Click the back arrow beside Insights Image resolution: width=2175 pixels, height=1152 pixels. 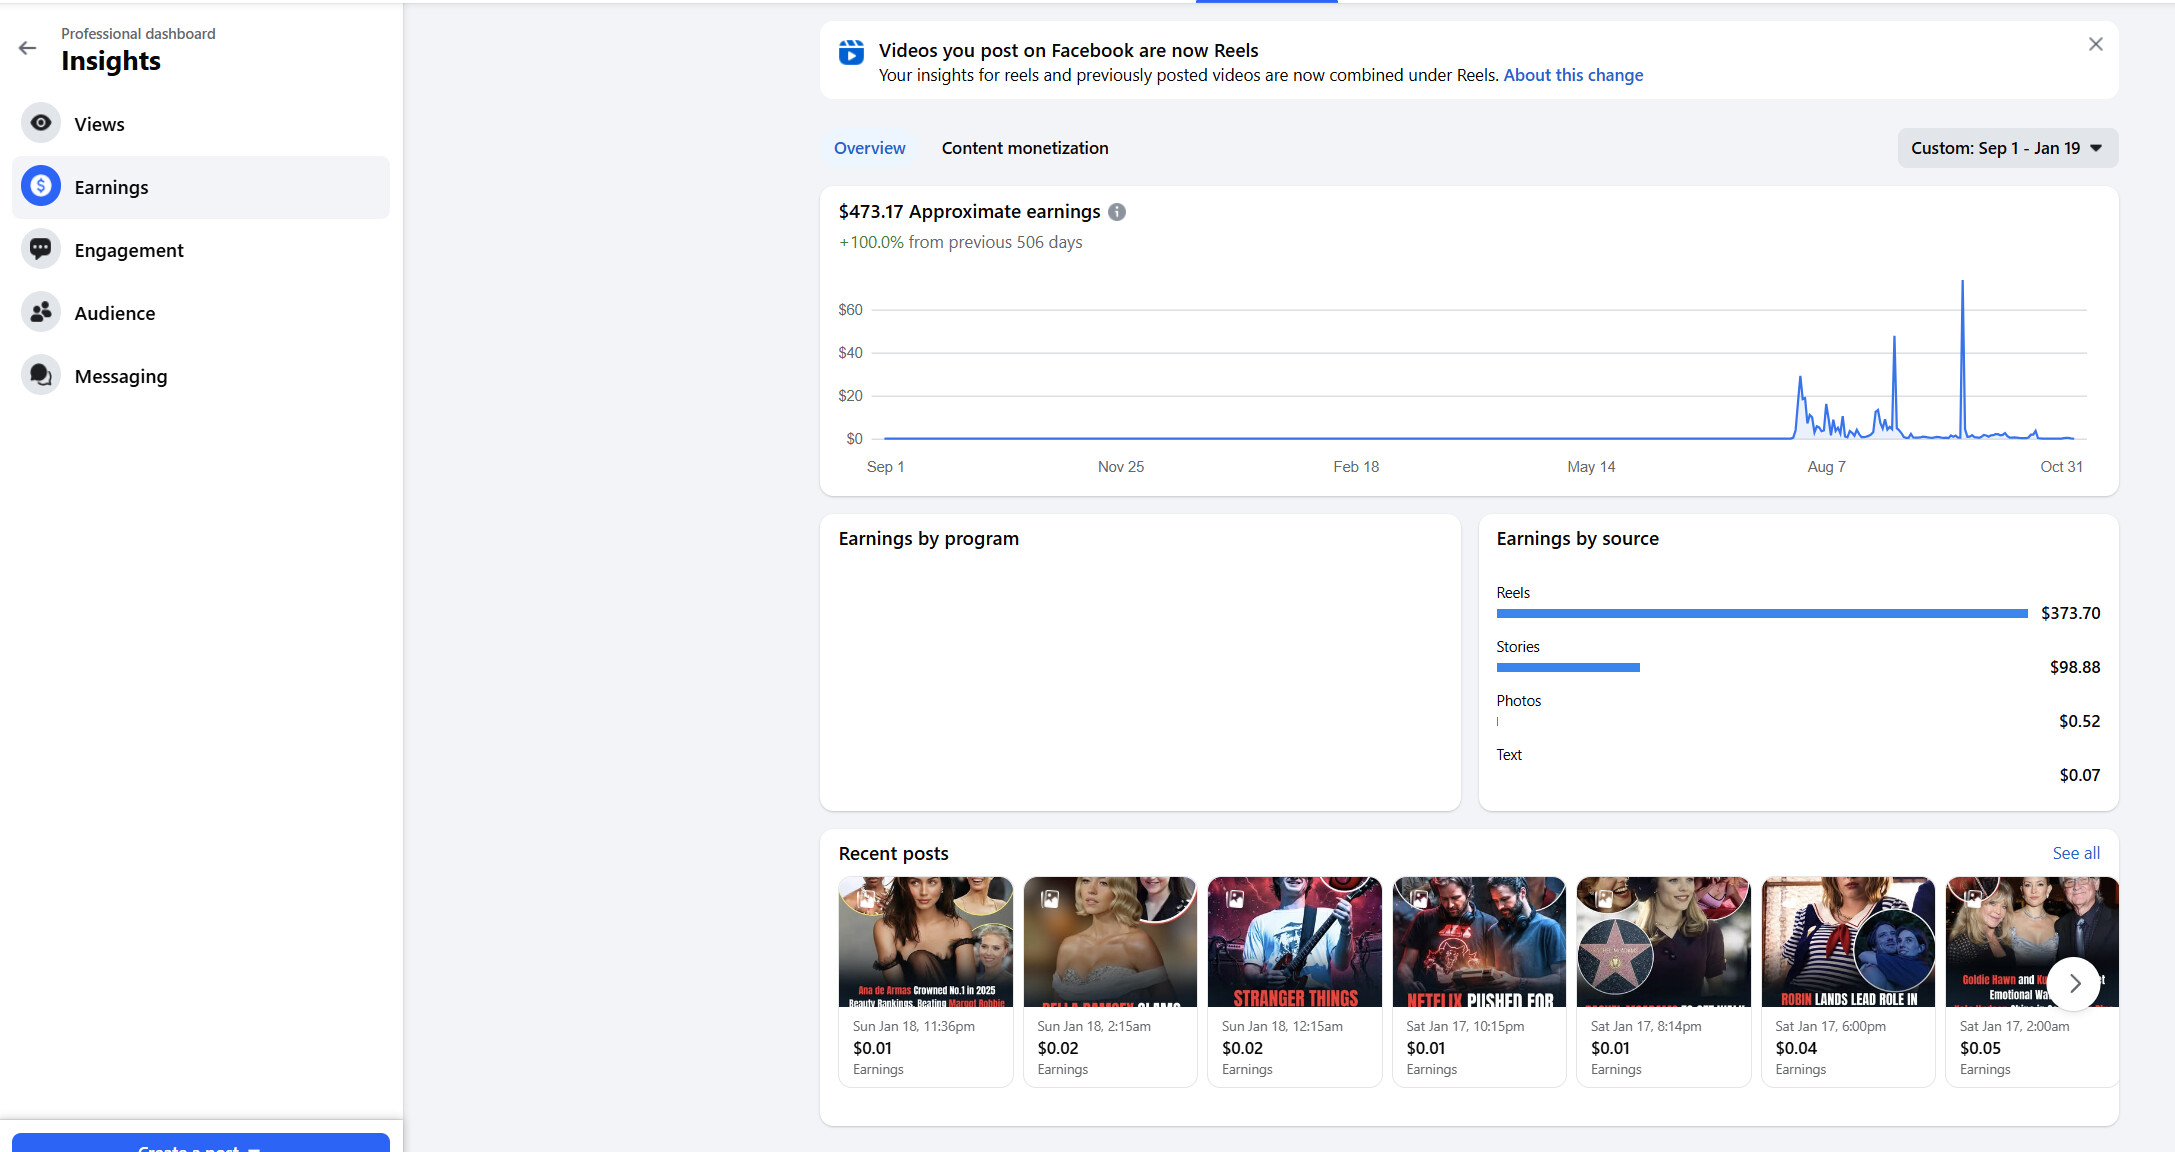click(x=27, y=48)
